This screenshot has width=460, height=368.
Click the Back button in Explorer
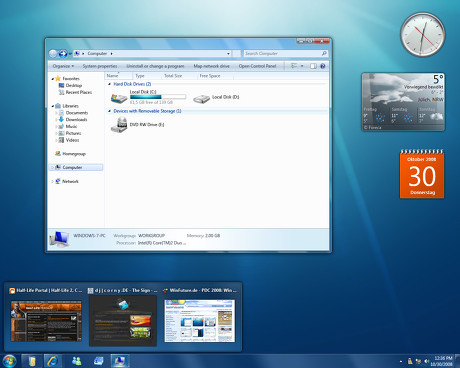(x=53, y=54)
